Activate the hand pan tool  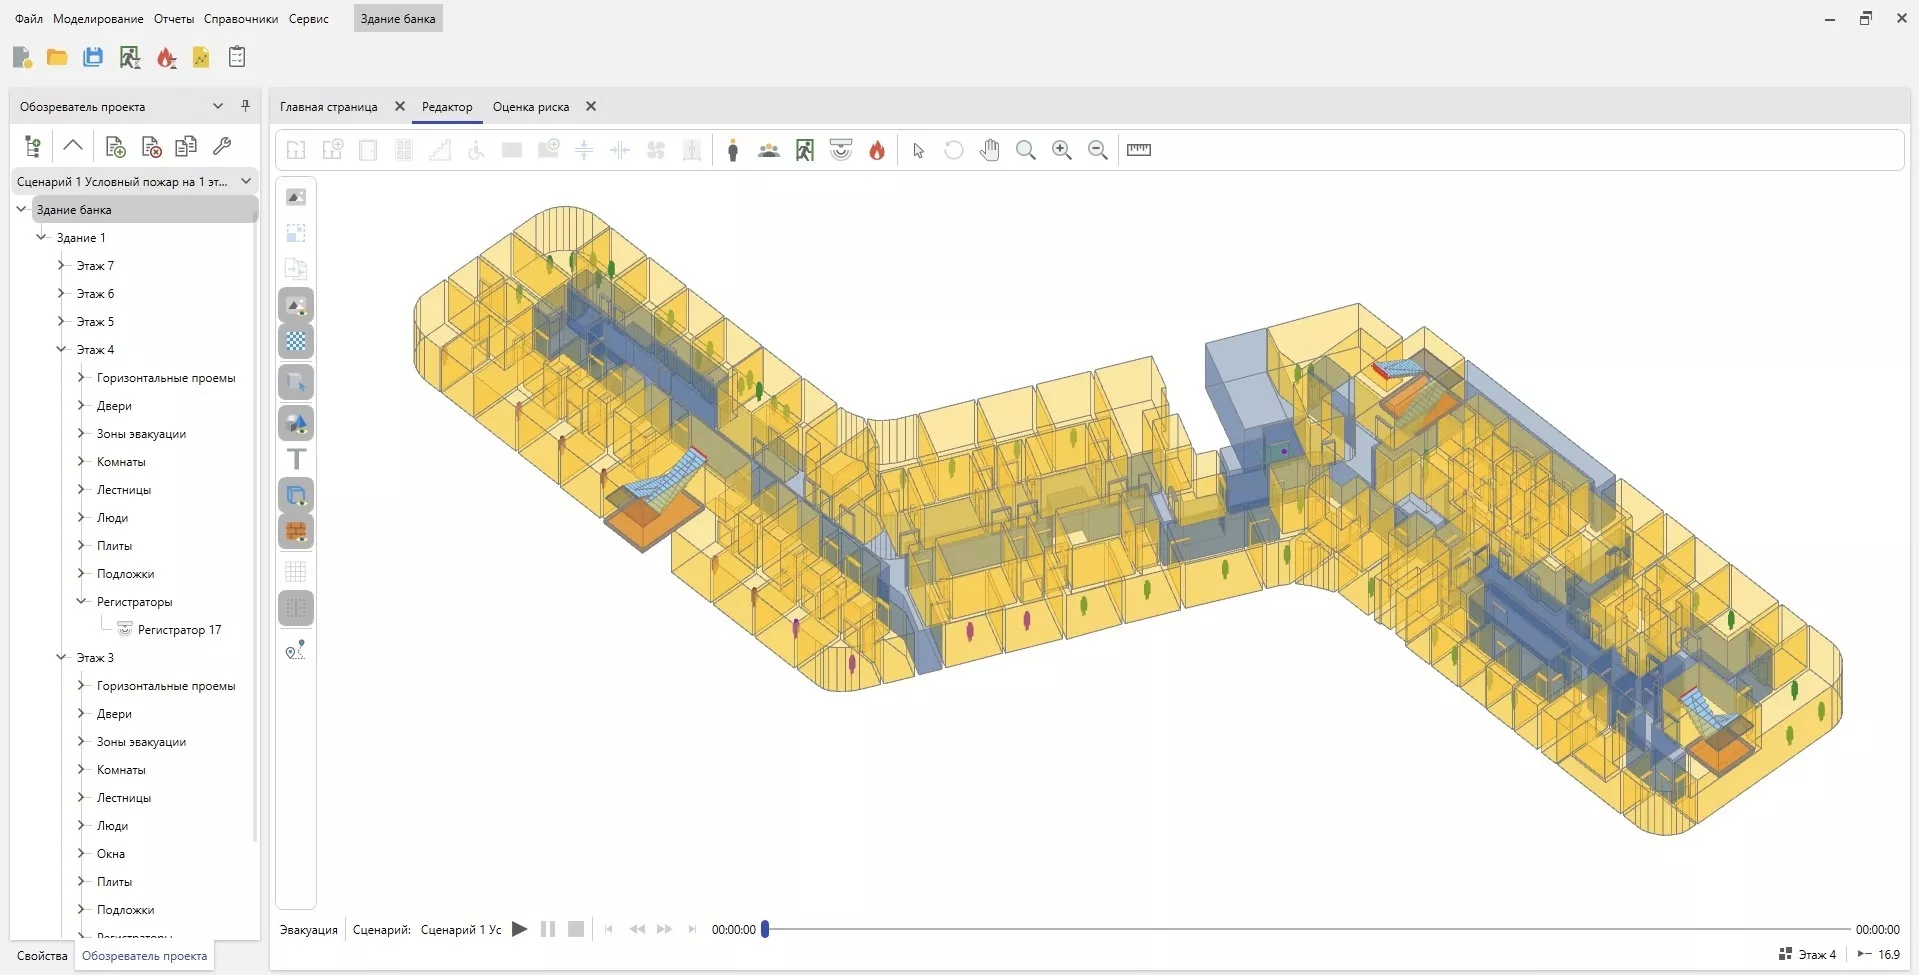click(989, 150)
